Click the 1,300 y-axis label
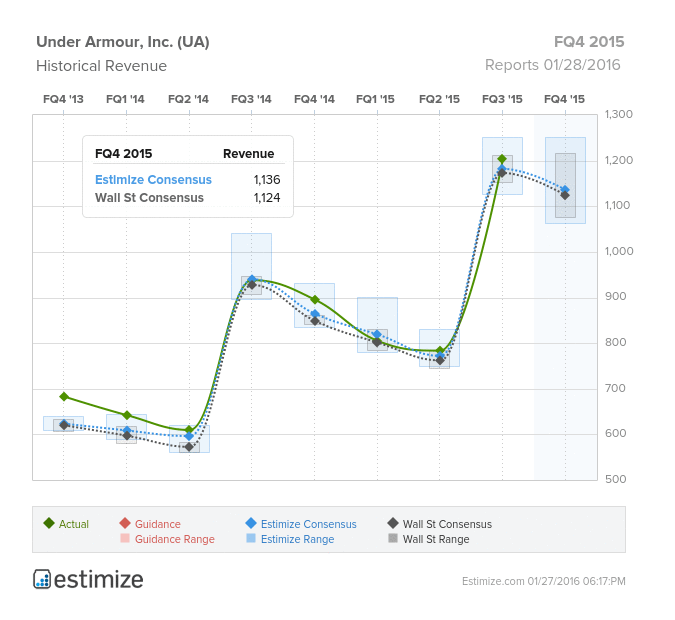 coord(619,114)
